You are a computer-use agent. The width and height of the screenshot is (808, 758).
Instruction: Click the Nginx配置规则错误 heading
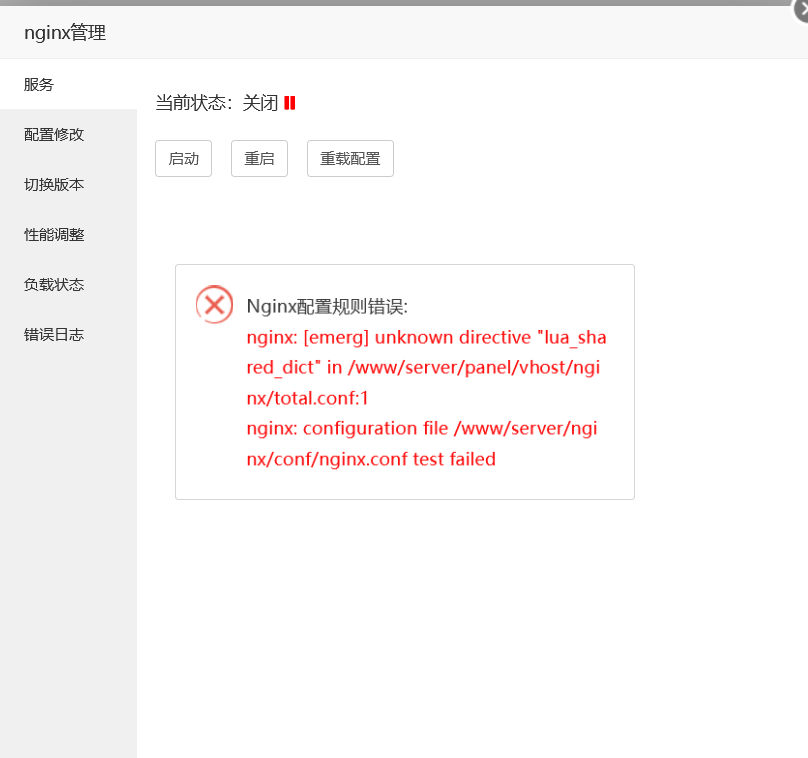pyautogui.click(x=327, y=307)
